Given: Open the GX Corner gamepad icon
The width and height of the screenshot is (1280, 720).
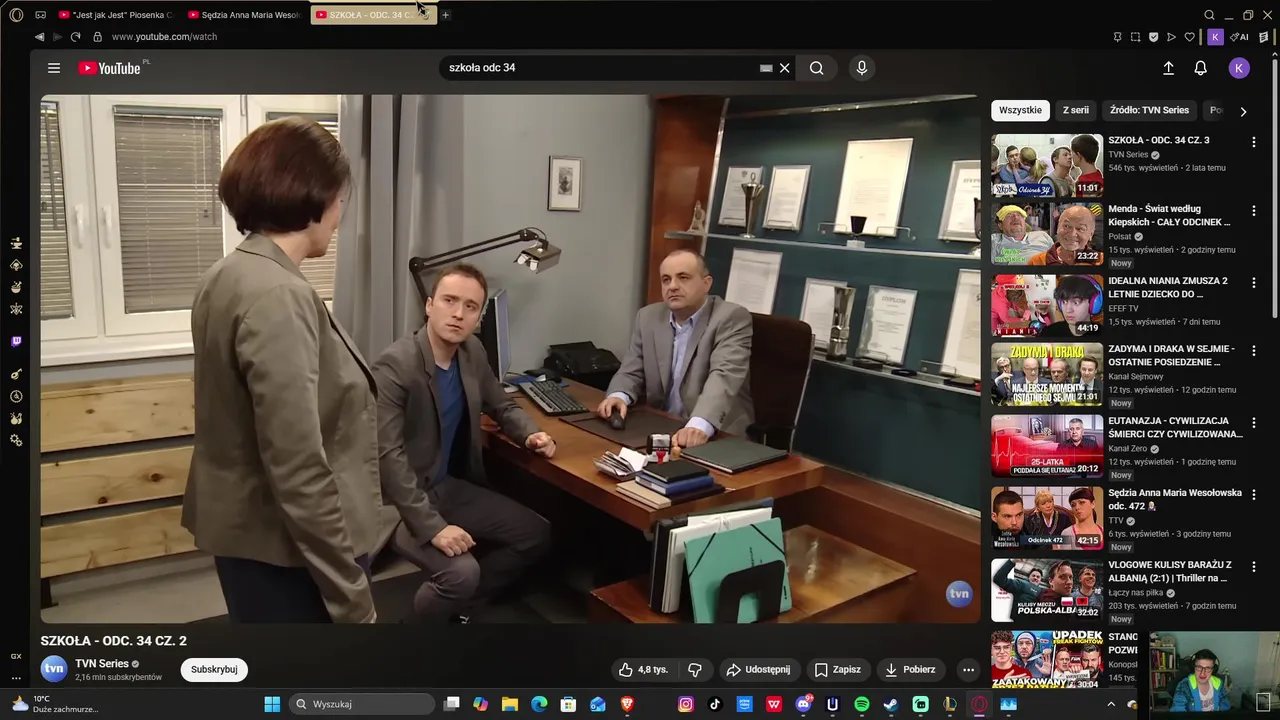Looking at the screenshot, I should (40, 15).
